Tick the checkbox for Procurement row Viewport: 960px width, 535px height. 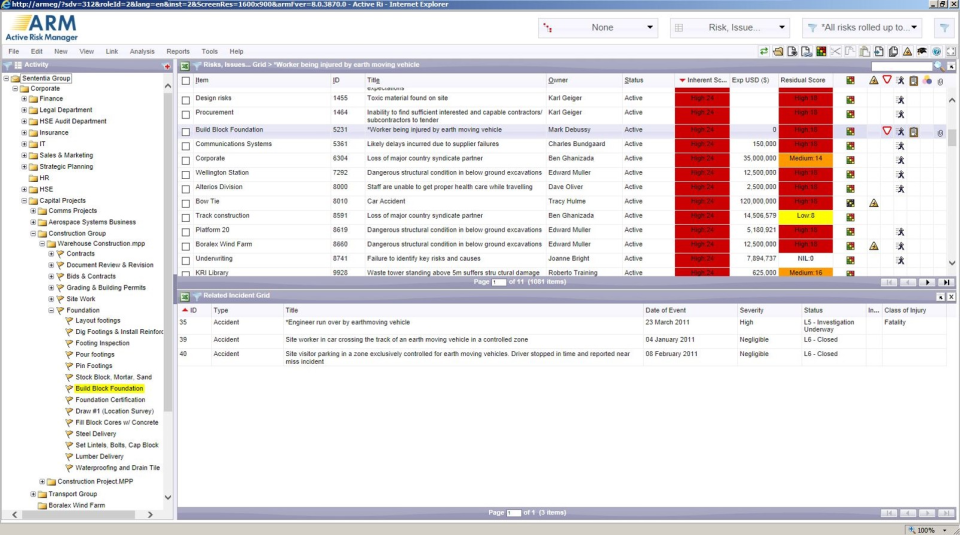point(186,114)
